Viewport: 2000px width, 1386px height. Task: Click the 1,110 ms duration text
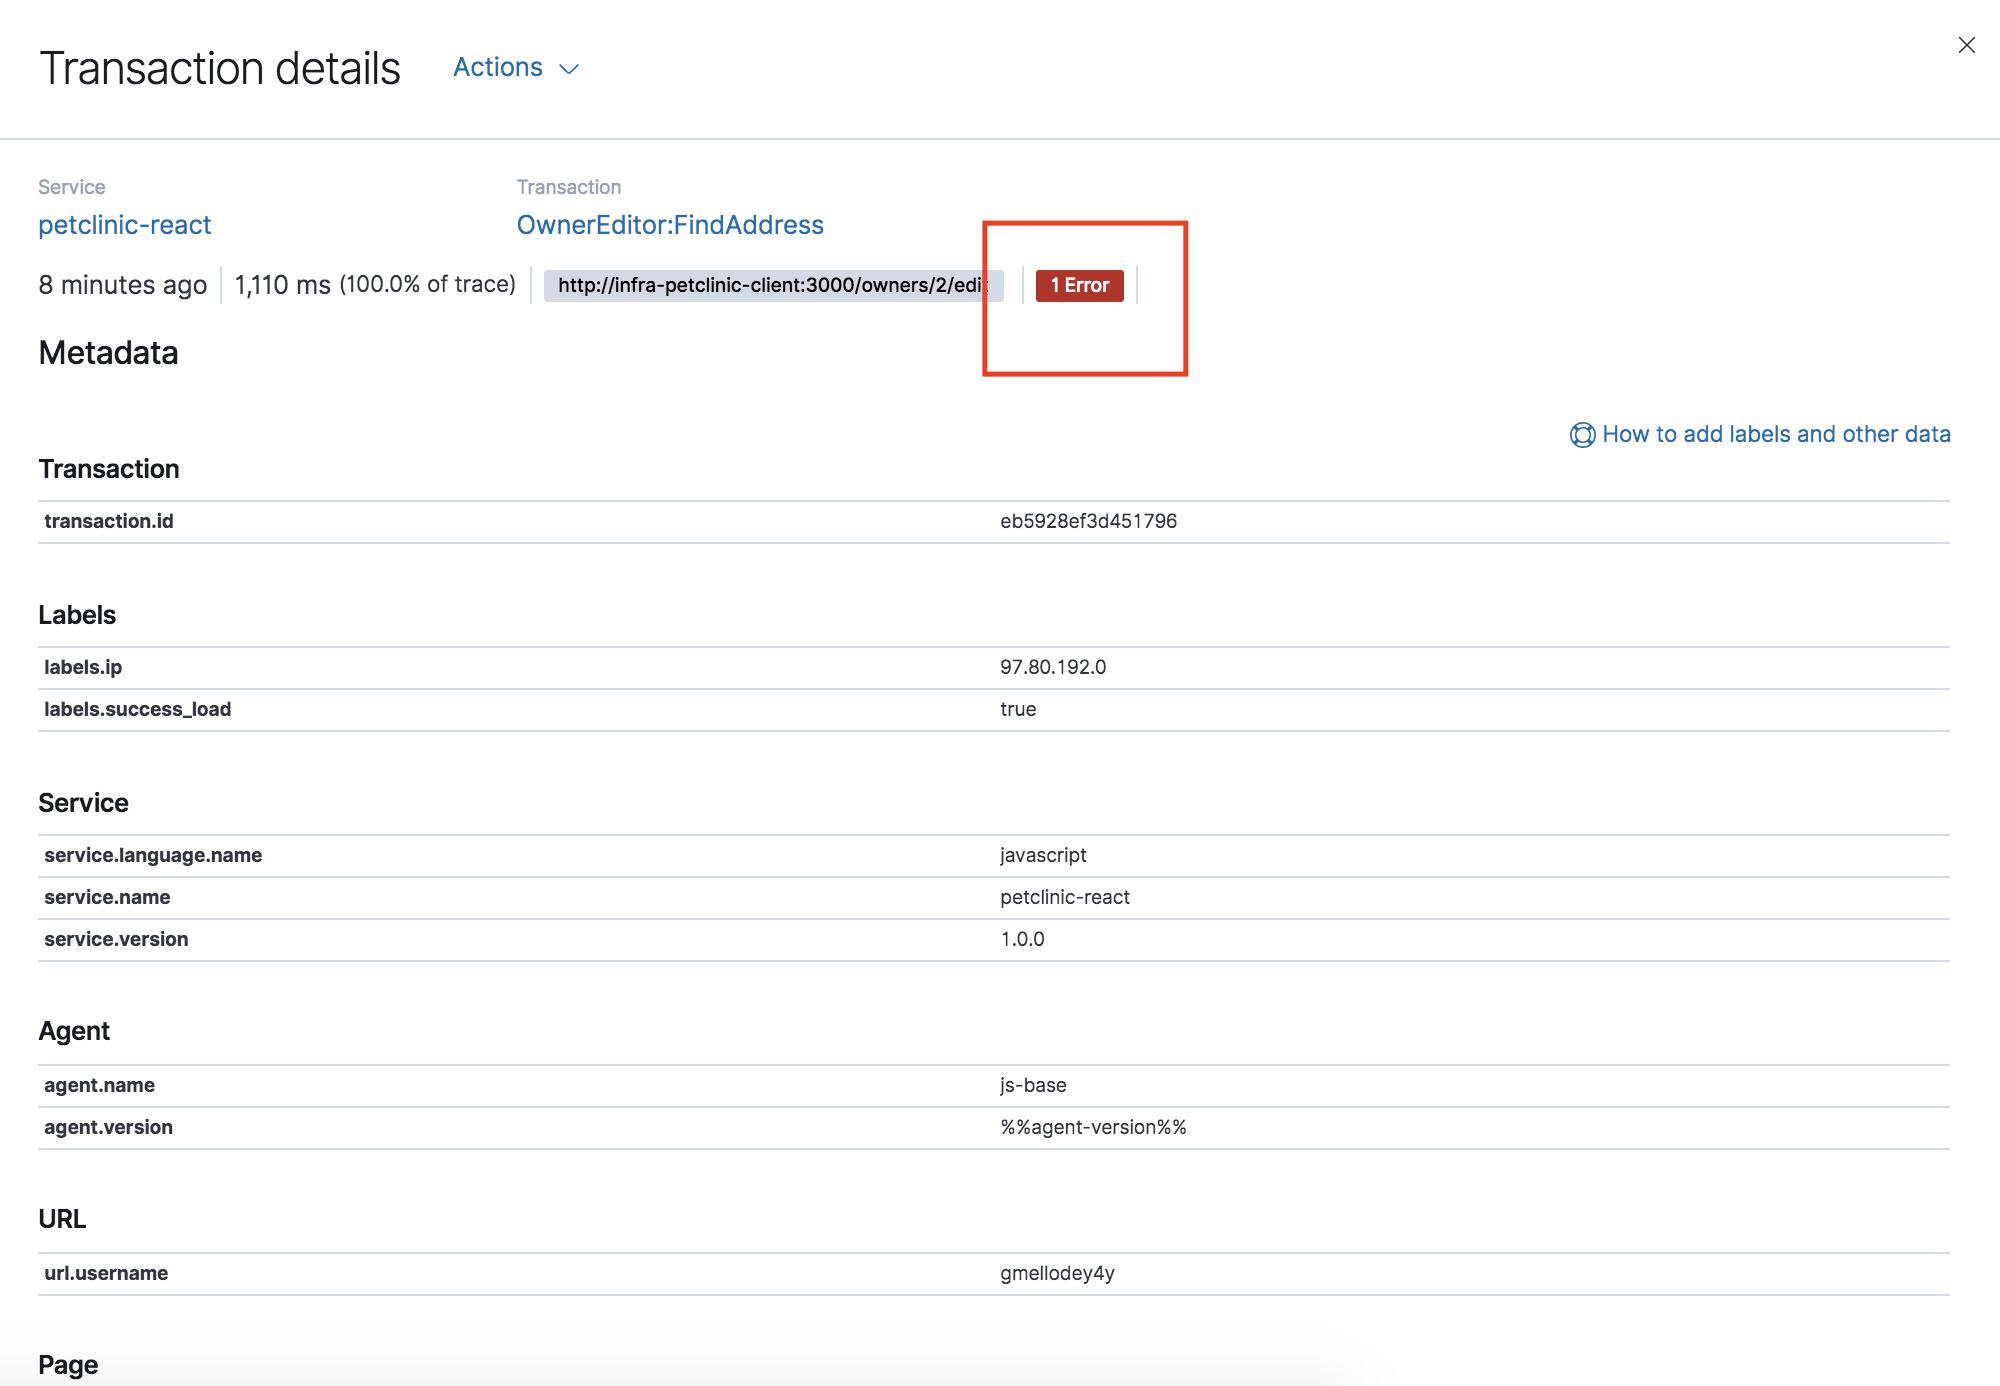(x=282, y=285)
